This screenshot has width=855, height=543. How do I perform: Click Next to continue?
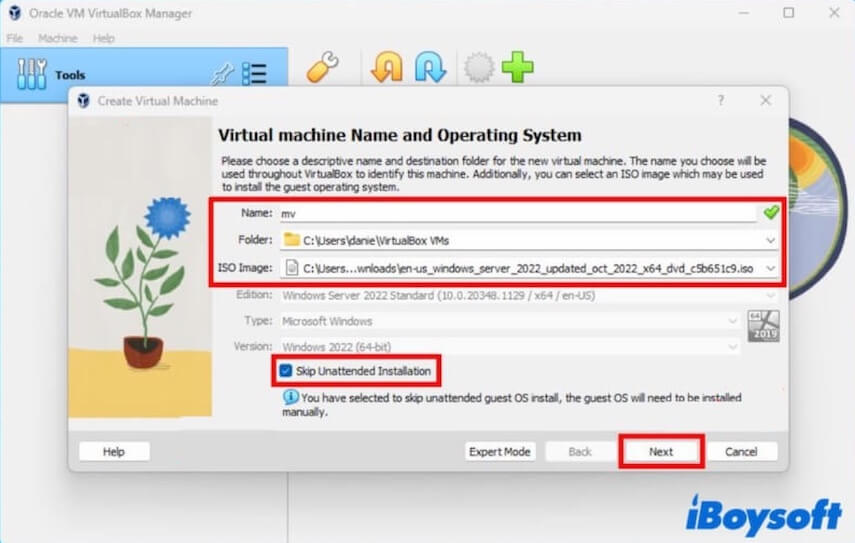click(661, 451)
